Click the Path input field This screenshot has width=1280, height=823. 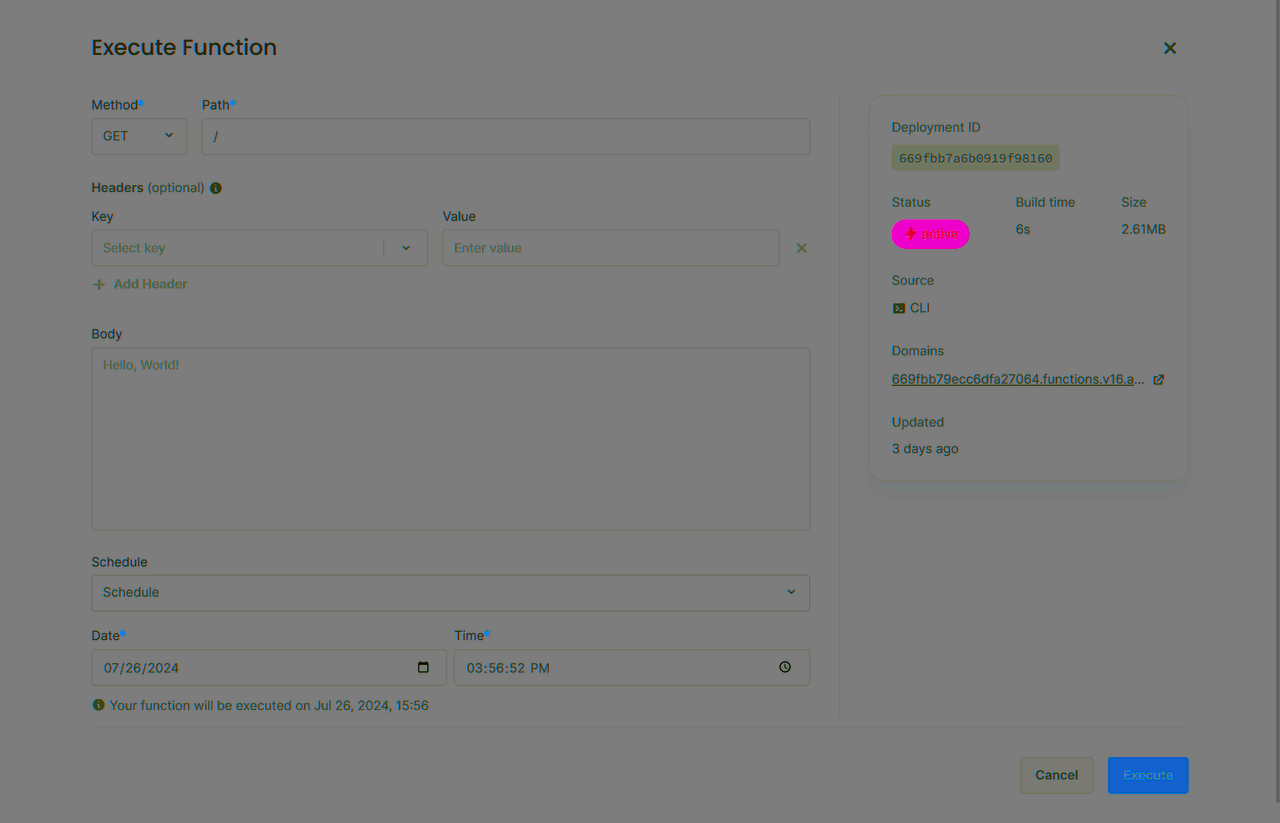505,136
